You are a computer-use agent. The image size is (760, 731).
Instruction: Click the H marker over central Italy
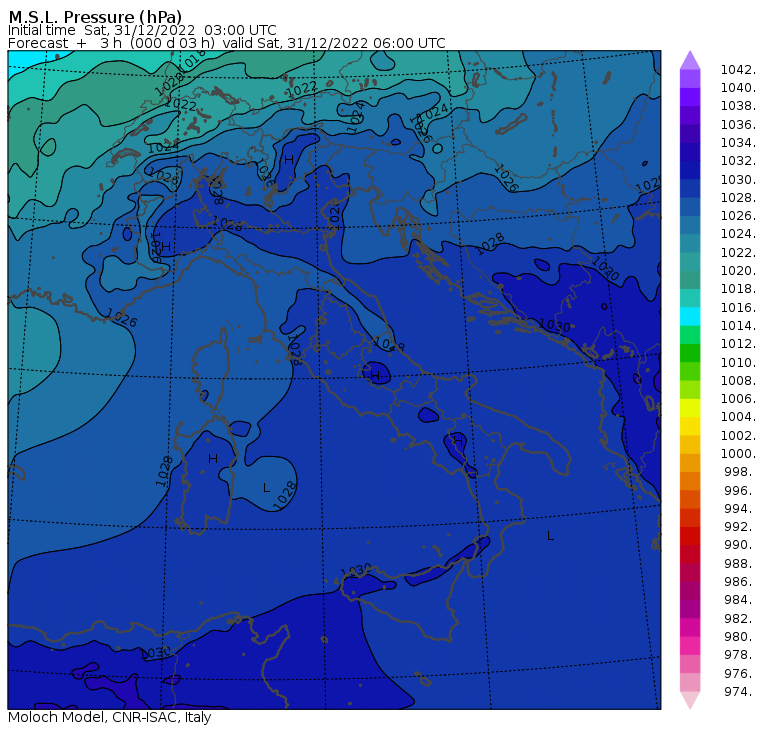point(374,376)
